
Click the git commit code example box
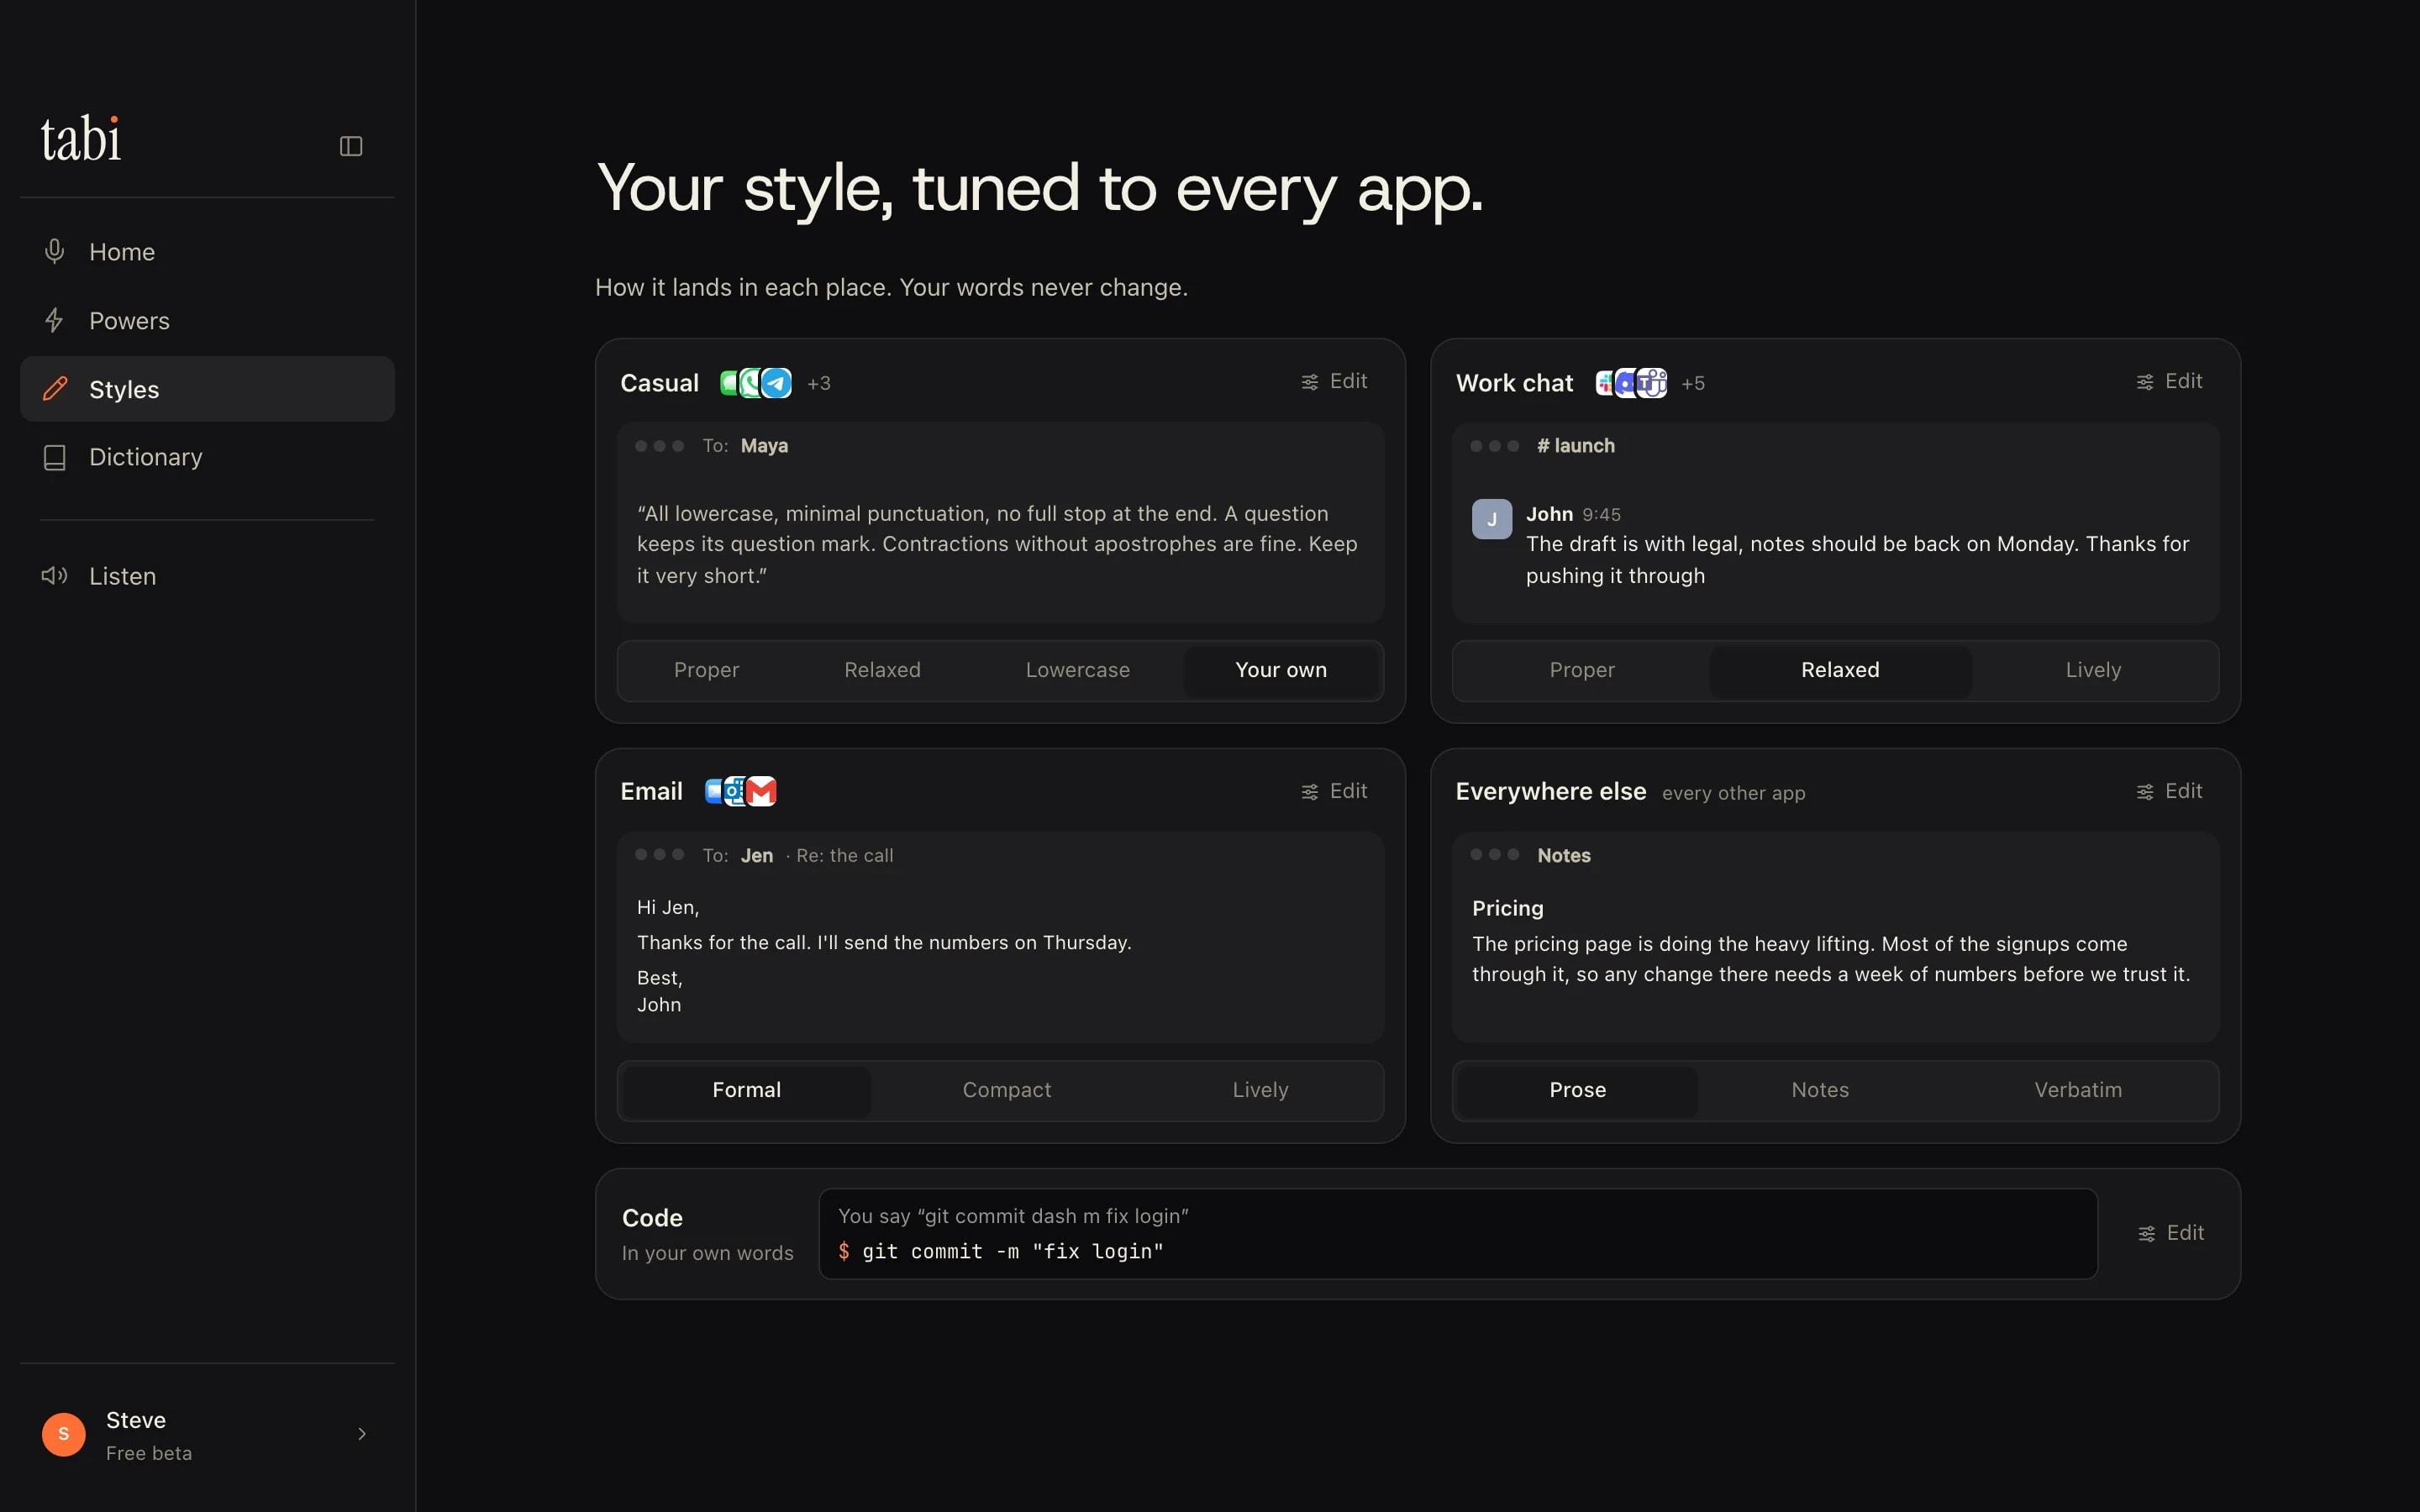click(1458, 1234)
